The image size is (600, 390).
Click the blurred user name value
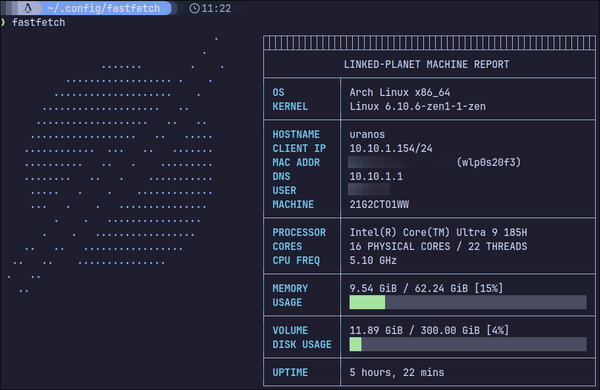pos(369,189)
